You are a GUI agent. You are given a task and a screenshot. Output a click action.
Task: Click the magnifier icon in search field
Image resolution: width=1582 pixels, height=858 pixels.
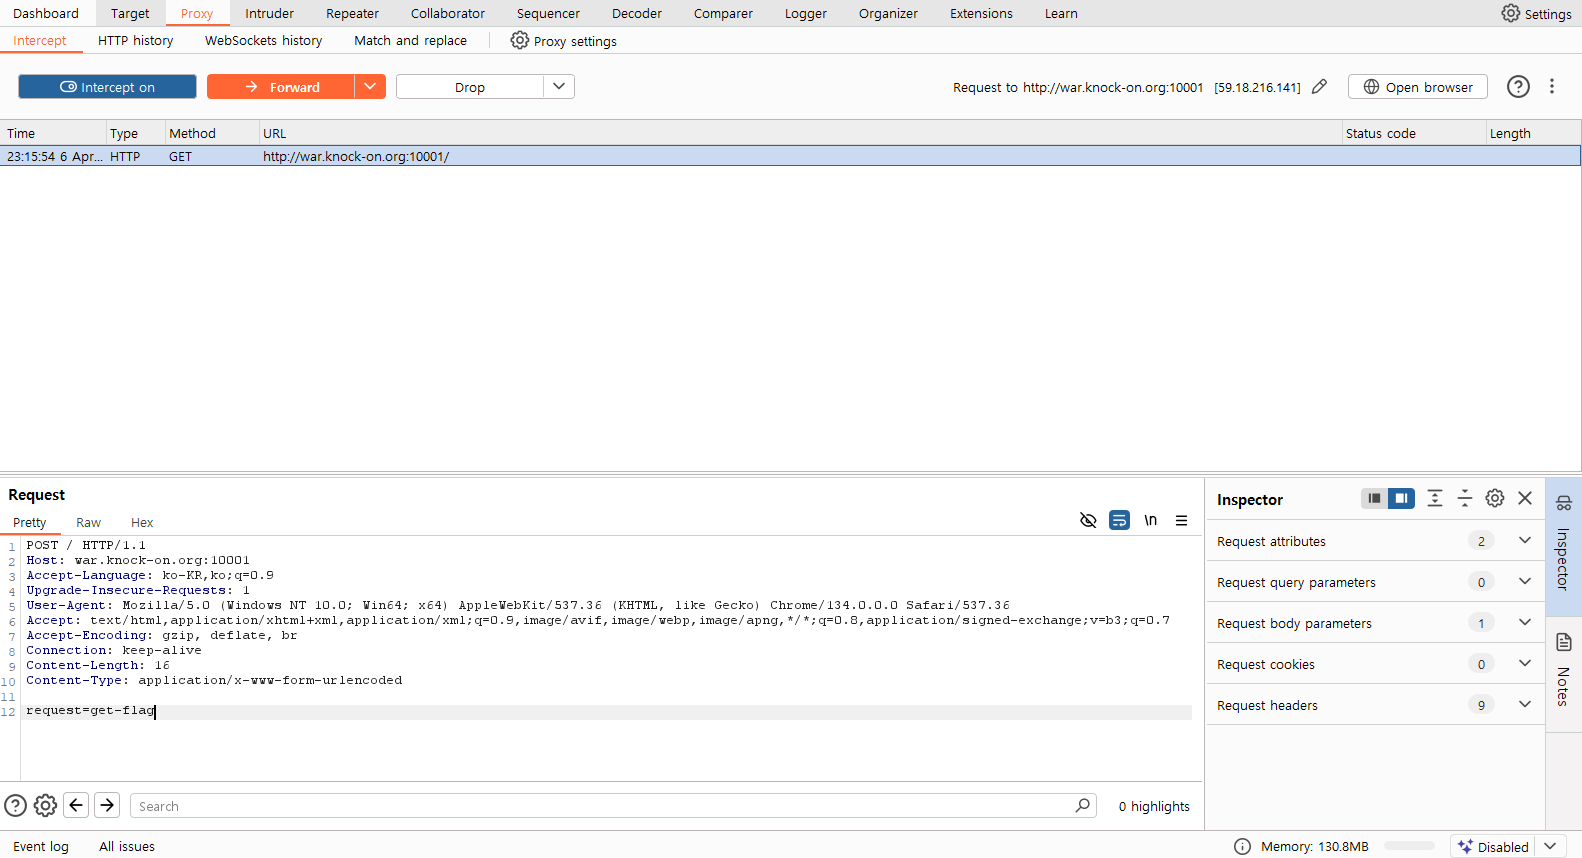tap(1082, 805)
